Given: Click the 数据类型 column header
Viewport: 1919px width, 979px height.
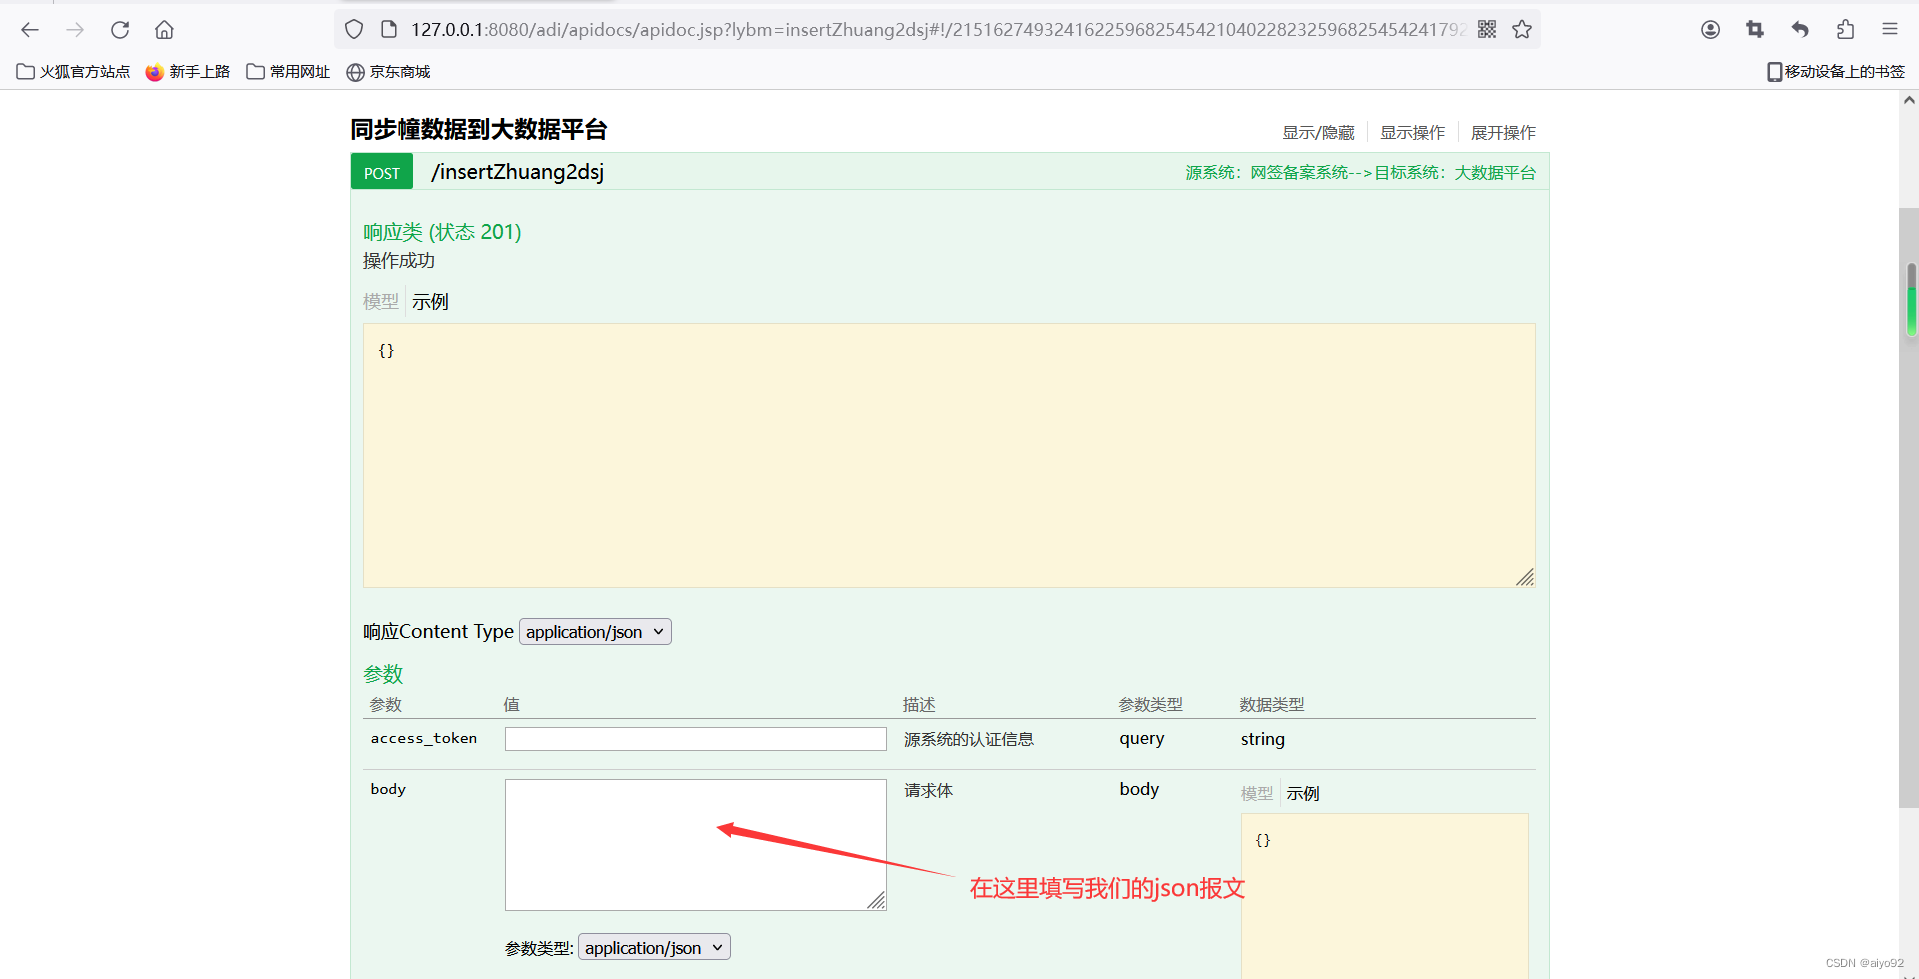Looking at the screenshot, I should point(1272,705).
